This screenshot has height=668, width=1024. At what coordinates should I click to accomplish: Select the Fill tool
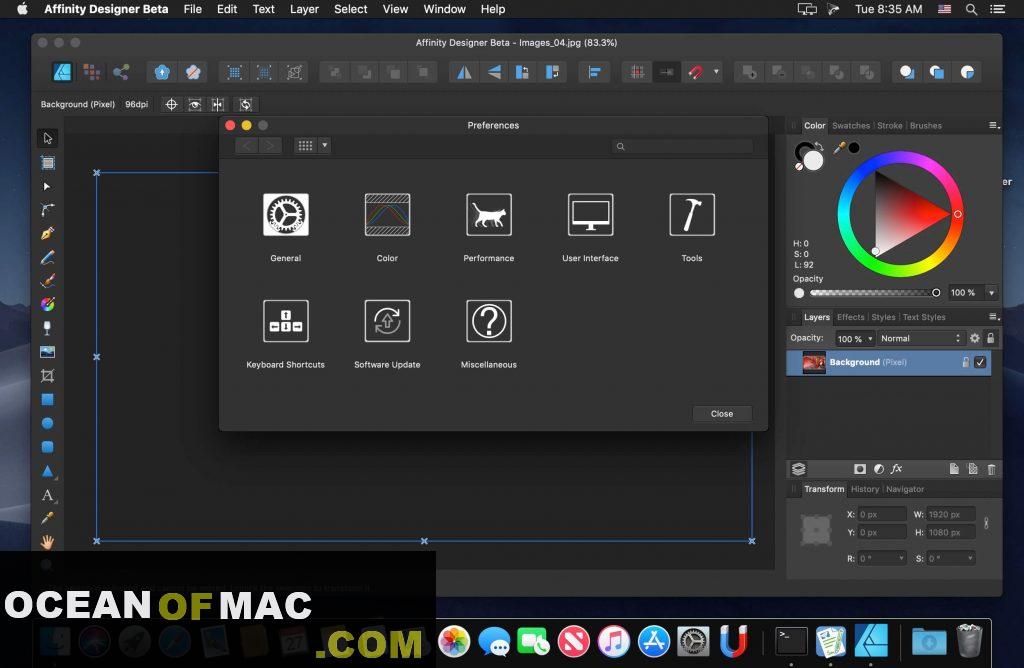[47, 304]
